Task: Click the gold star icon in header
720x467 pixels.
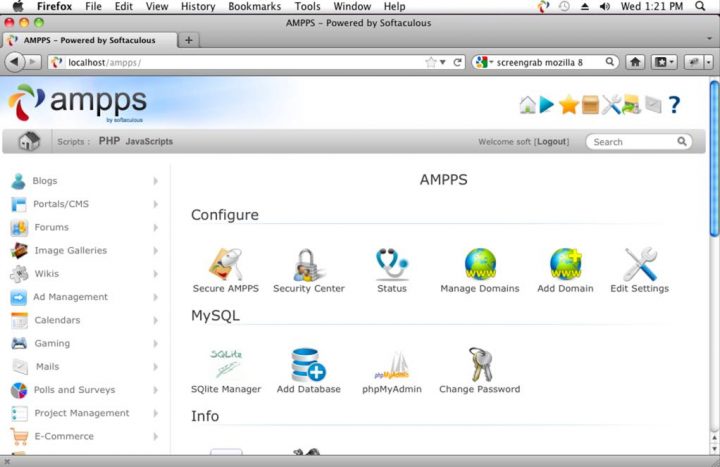Action: click(x=569, y=104)
